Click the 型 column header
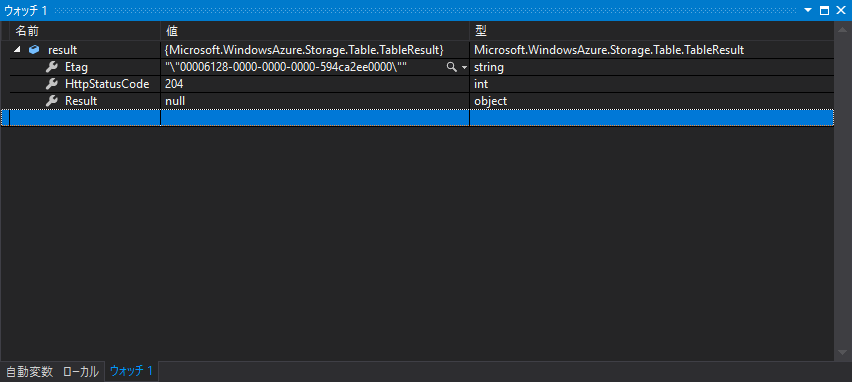Screen dimensions: 852x382 (x=651, y=30)
